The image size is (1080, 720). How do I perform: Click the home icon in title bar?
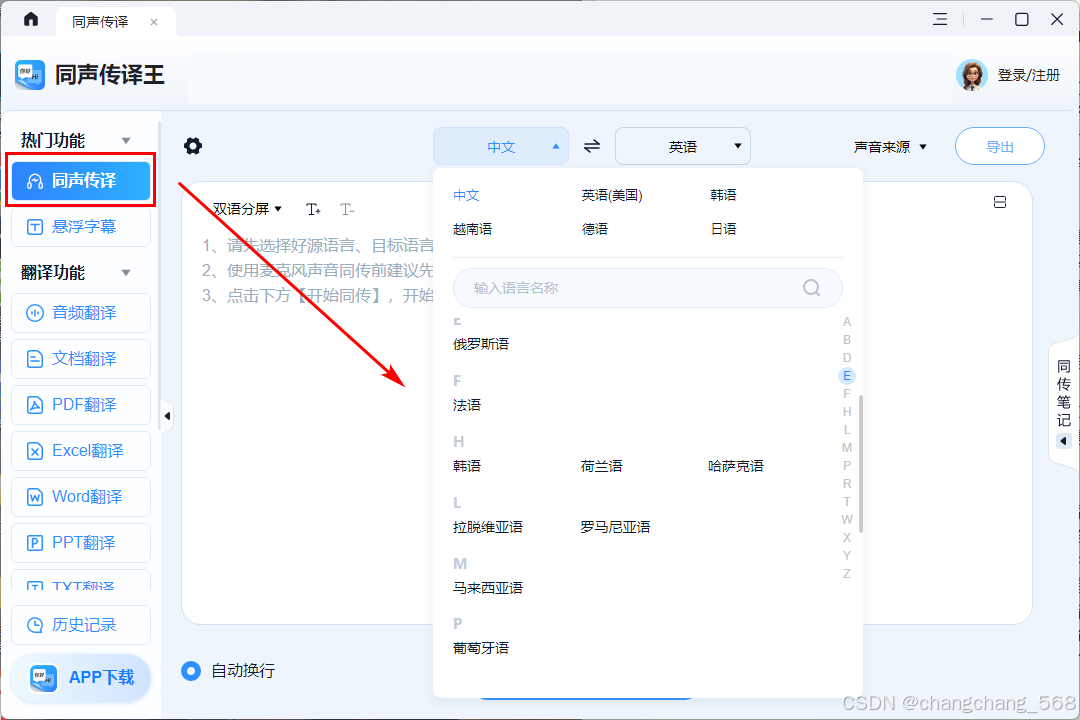[30, 19]
